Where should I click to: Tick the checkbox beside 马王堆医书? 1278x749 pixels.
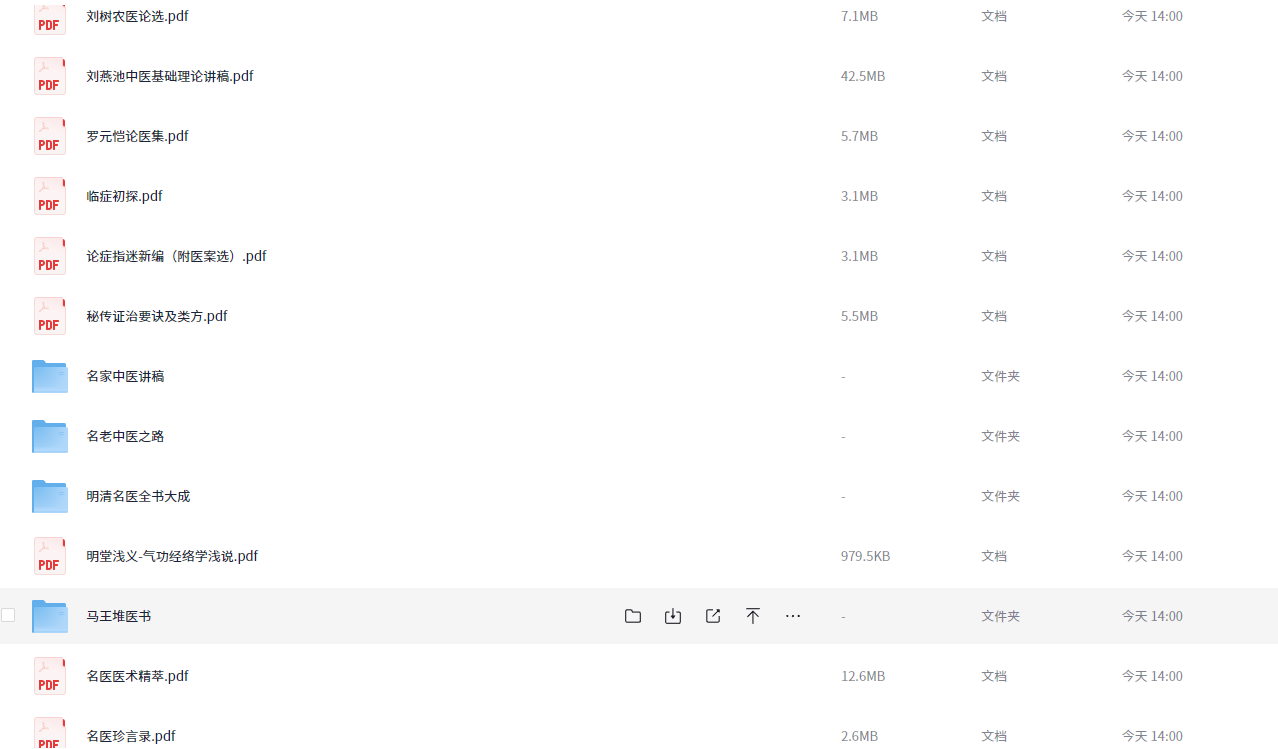(x=8, y=615)
